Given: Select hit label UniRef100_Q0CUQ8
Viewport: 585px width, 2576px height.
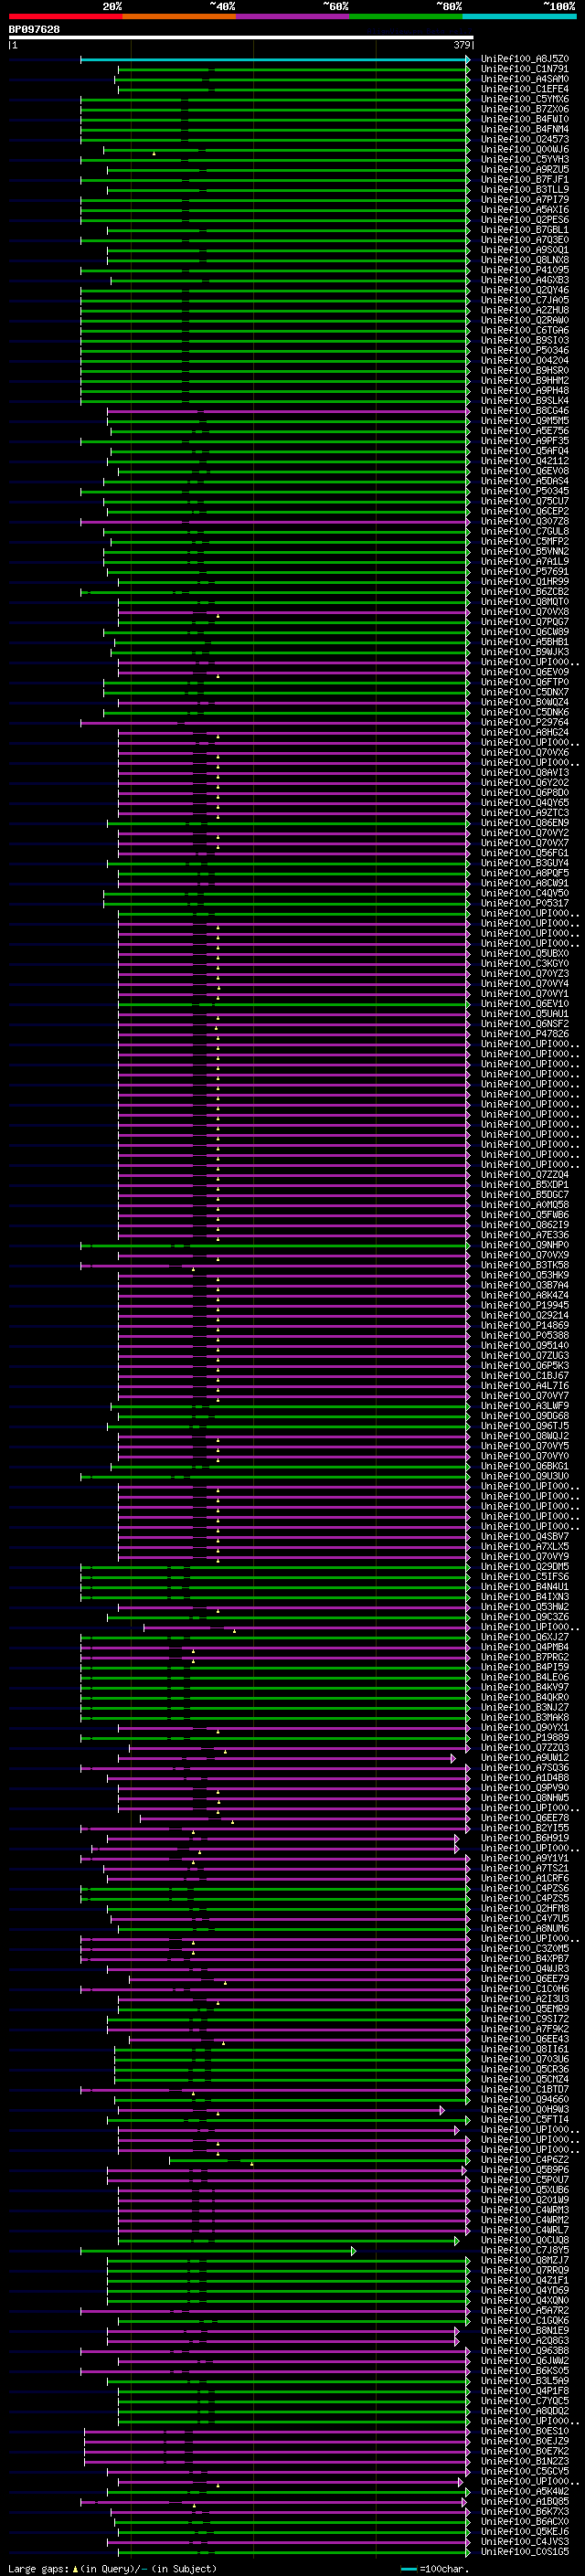Looking at the screenshot, I should (524, 2240).
